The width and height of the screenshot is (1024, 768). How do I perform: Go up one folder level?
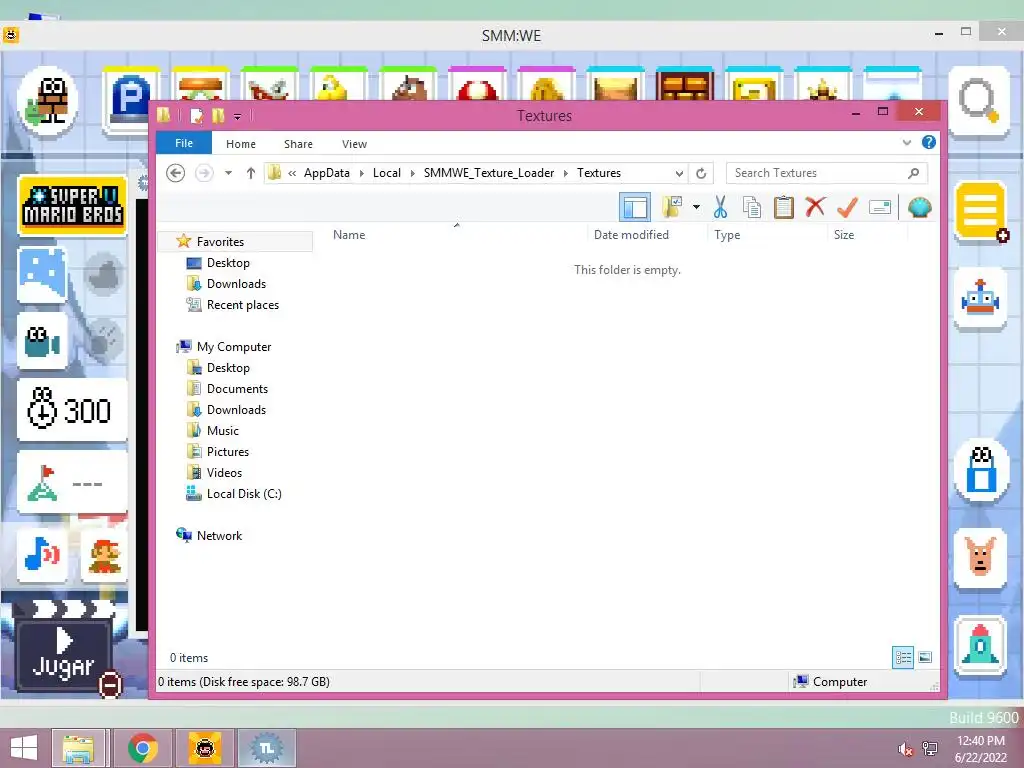pos(251,173)
